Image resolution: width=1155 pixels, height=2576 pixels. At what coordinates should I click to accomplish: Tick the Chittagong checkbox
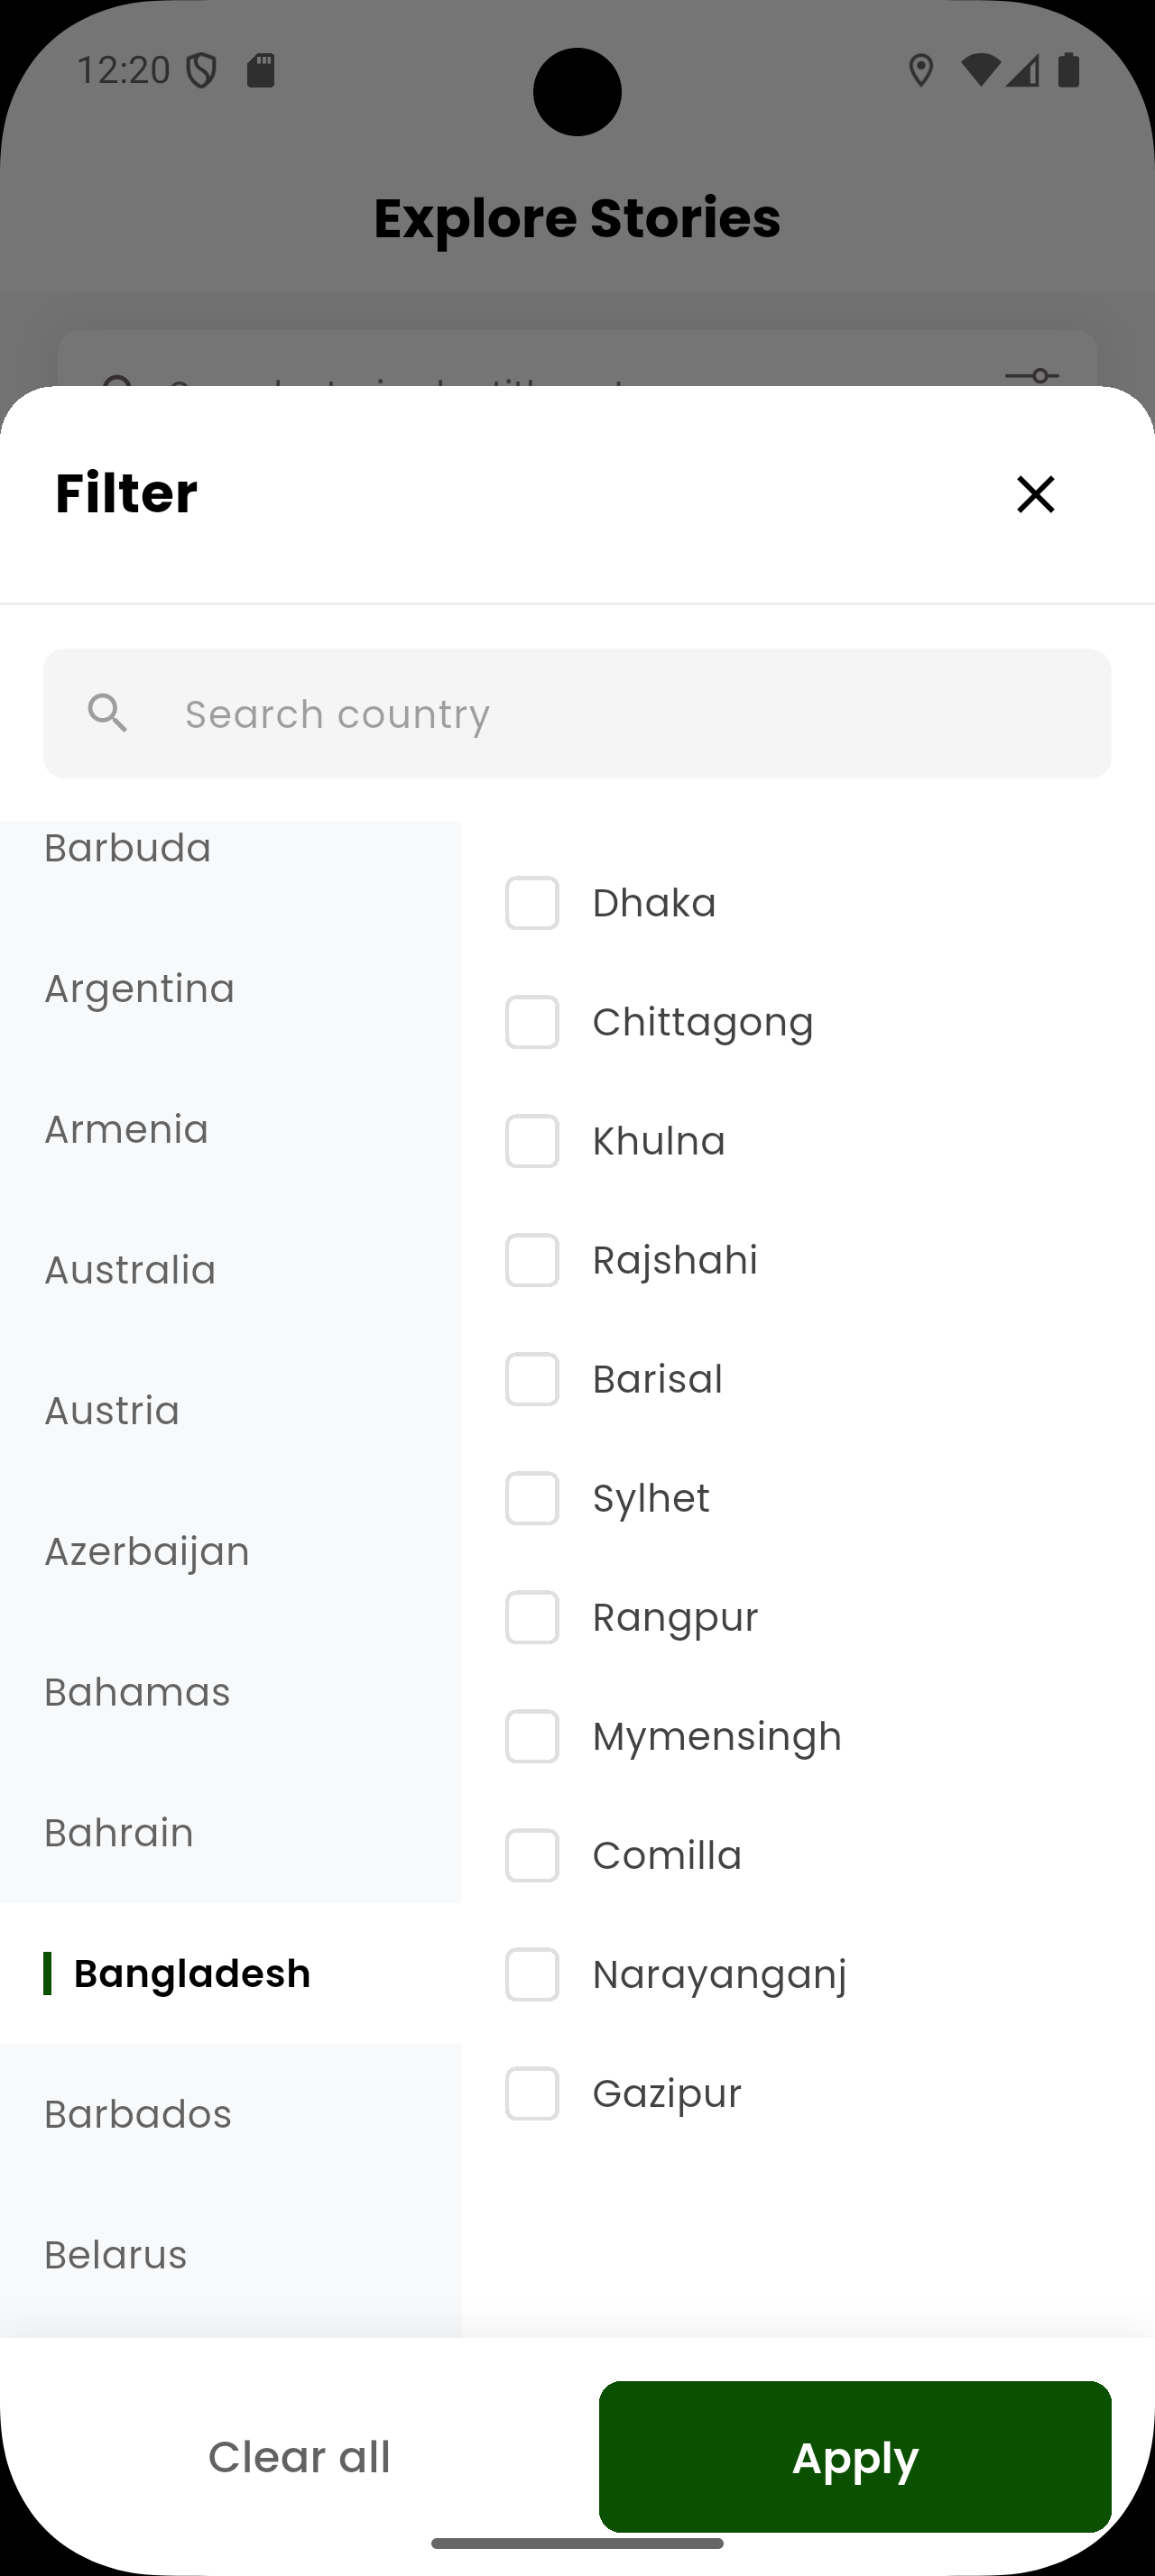coord(532,1022)
